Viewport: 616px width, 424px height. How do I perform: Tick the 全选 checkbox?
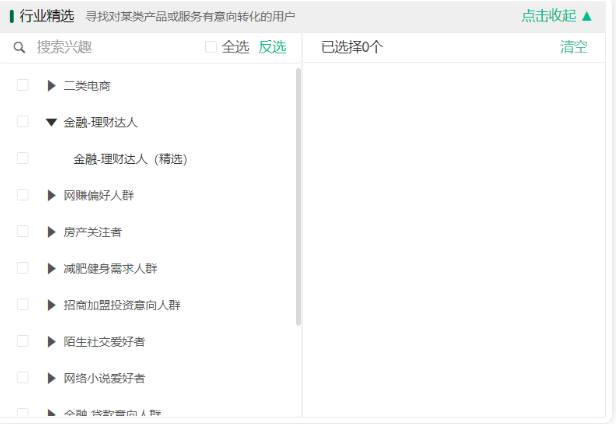(211, 47)
